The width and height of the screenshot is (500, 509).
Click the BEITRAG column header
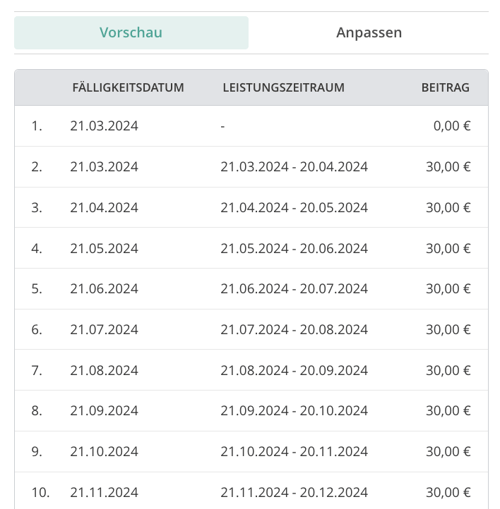[x=445, y=88]
